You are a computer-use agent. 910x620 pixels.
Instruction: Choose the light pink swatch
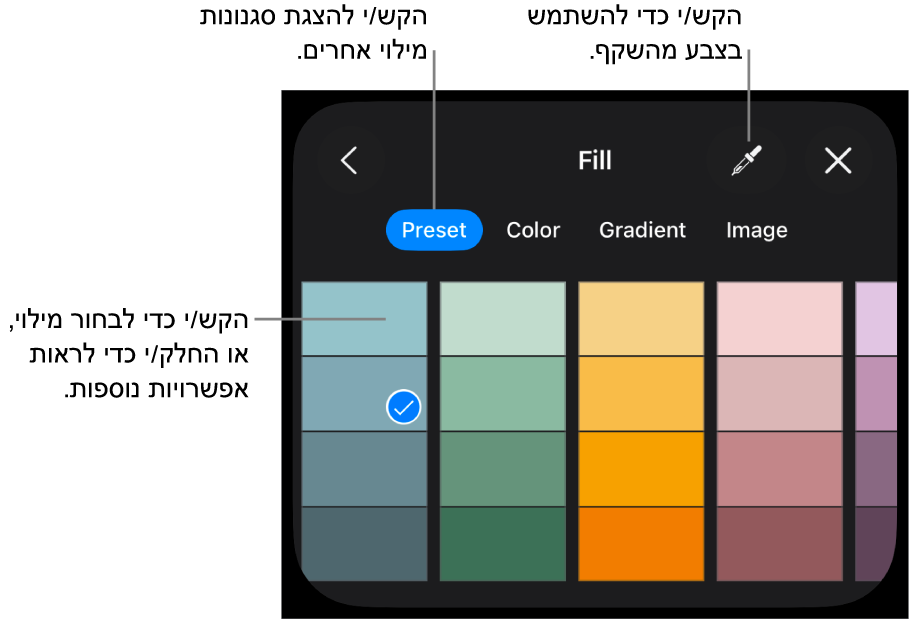pos(779,318)
